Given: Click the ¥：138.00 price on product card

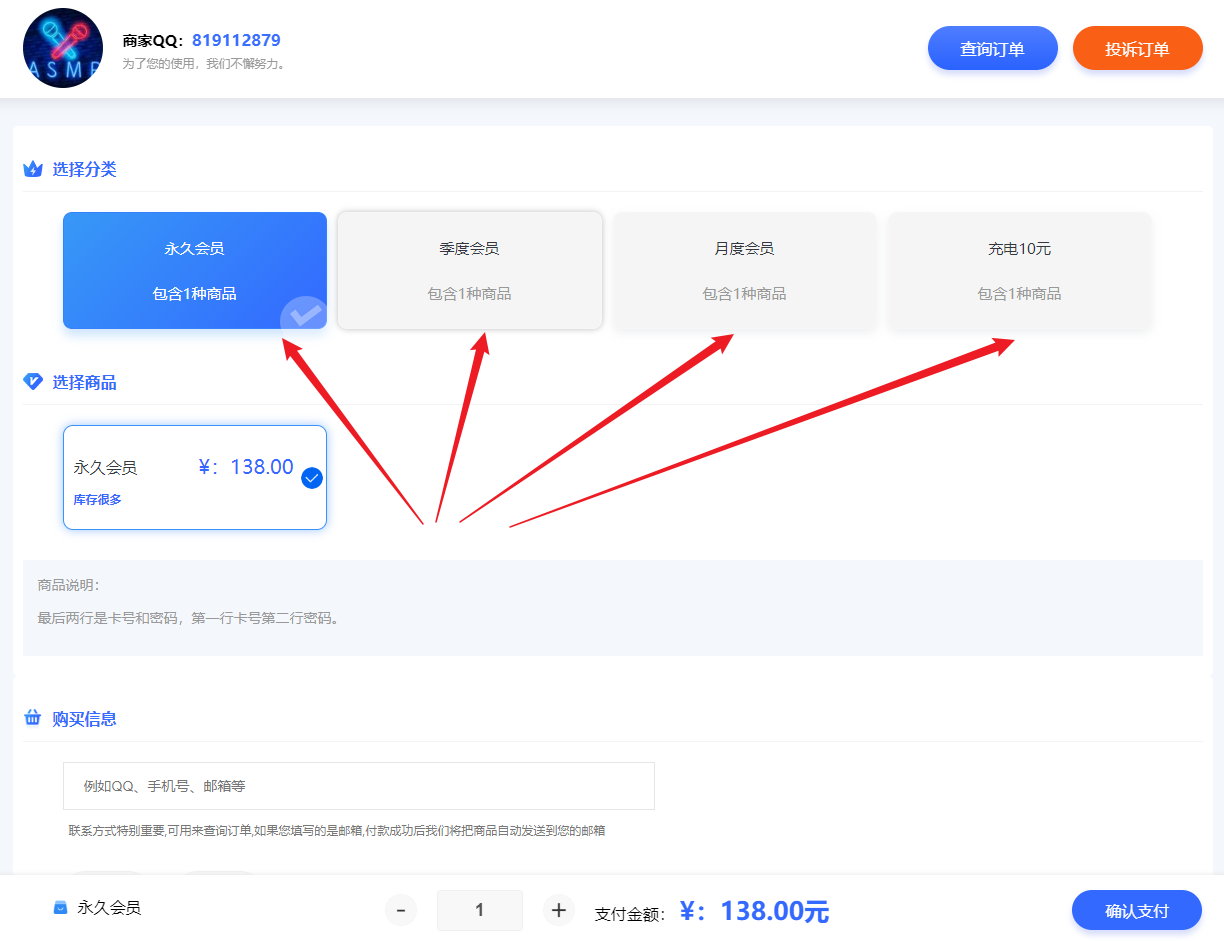Looking at the screenshot, I should 246,467.
